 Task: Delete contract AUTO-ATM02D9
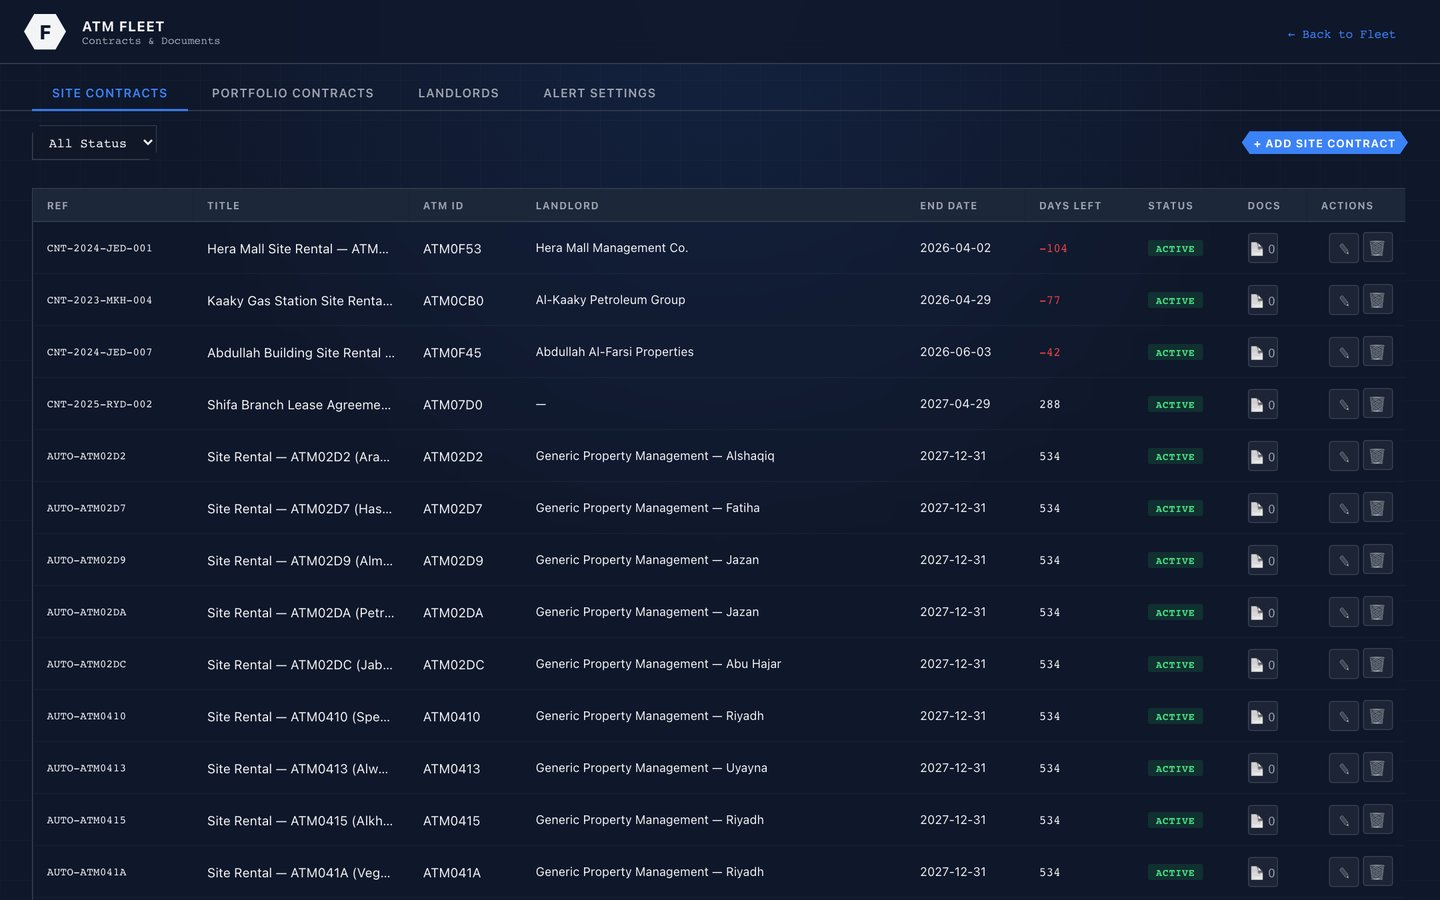[1377, 560]
